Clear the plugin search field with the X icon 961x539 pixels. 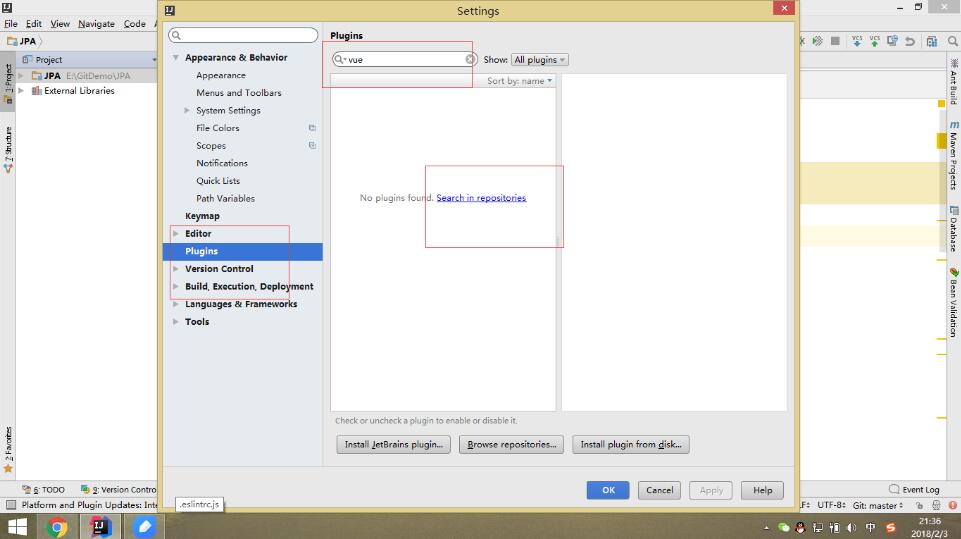tap(470, 59)
